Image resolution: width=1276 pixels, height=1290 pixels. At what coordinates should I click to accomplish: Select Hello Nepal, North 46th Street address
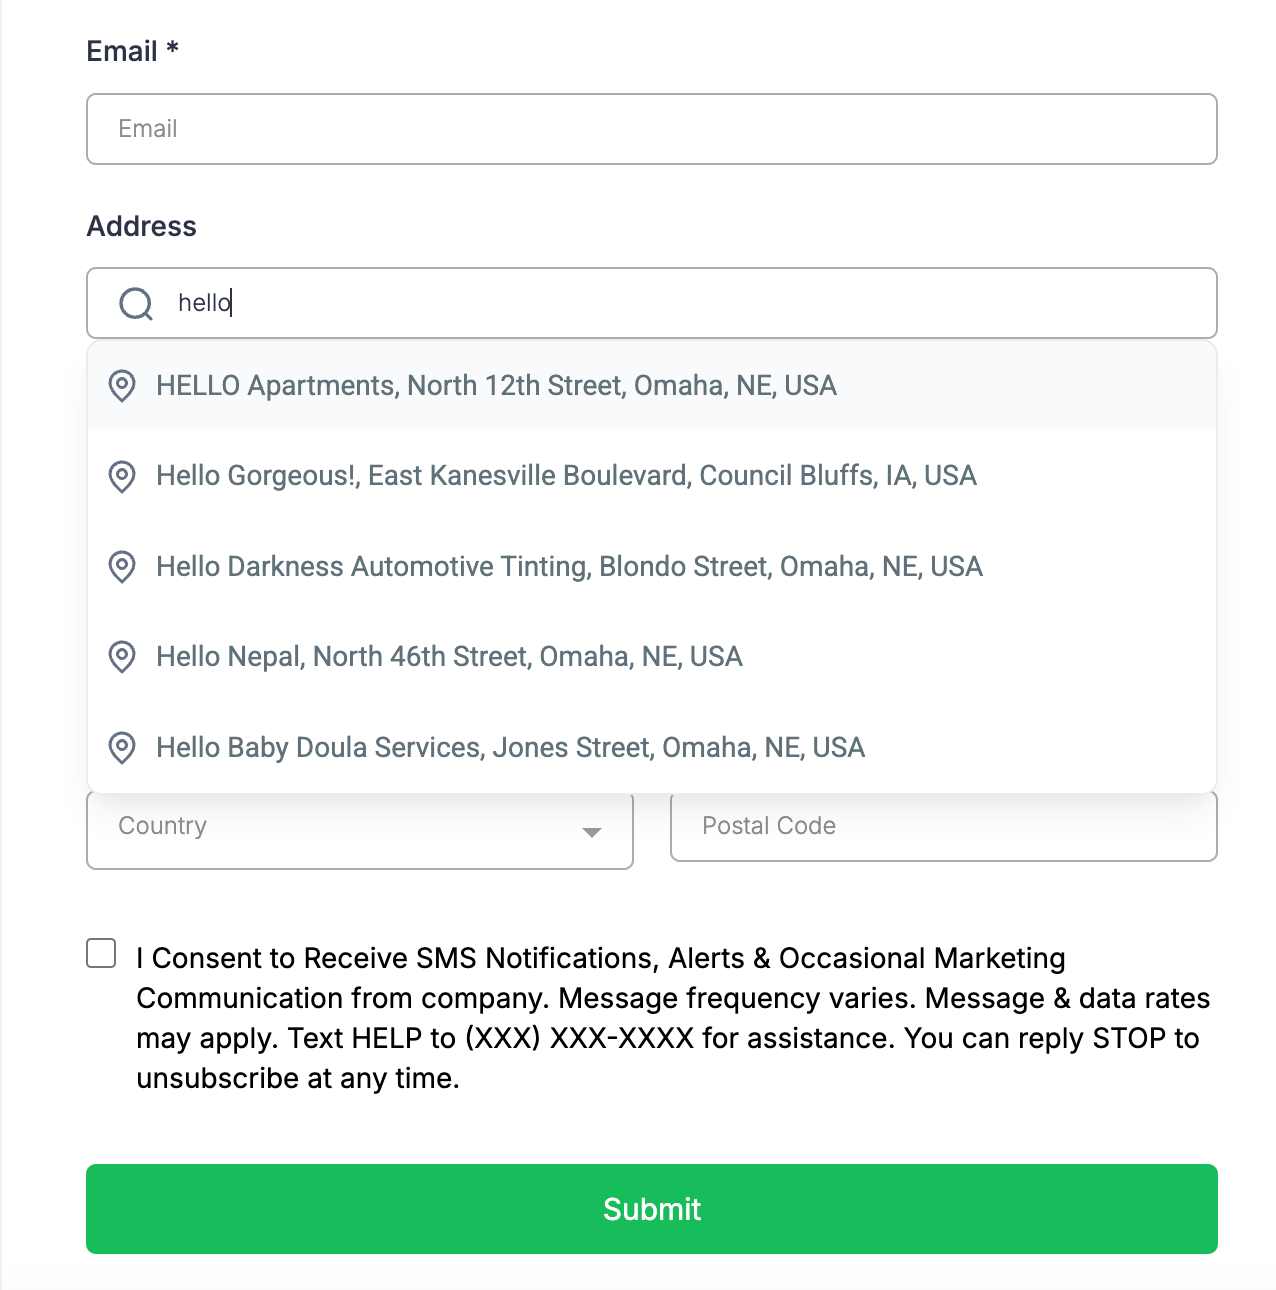pos(449,657)
